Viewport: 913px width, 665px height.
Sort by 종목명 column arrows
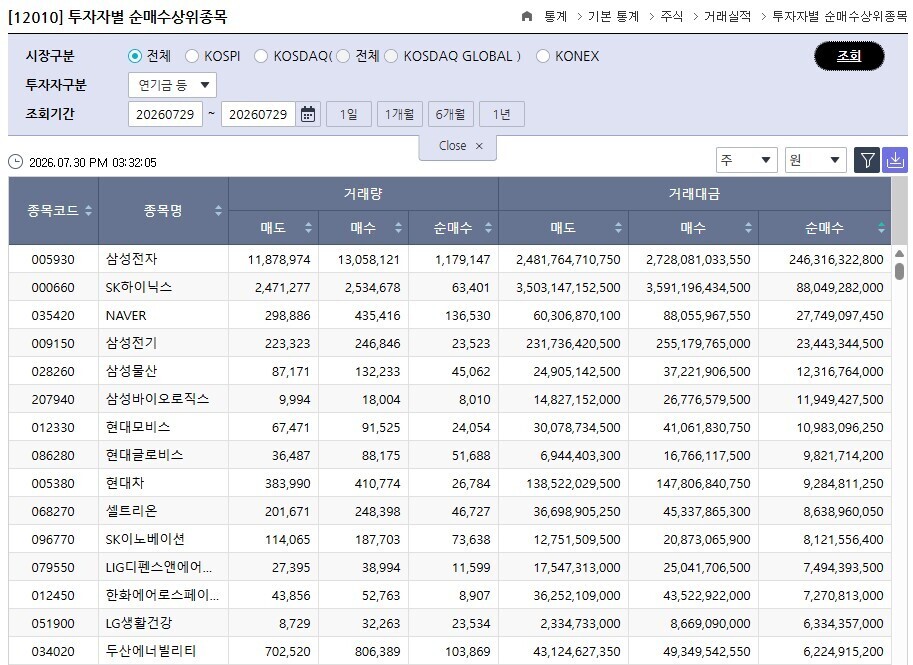click(x=218, y=211)
